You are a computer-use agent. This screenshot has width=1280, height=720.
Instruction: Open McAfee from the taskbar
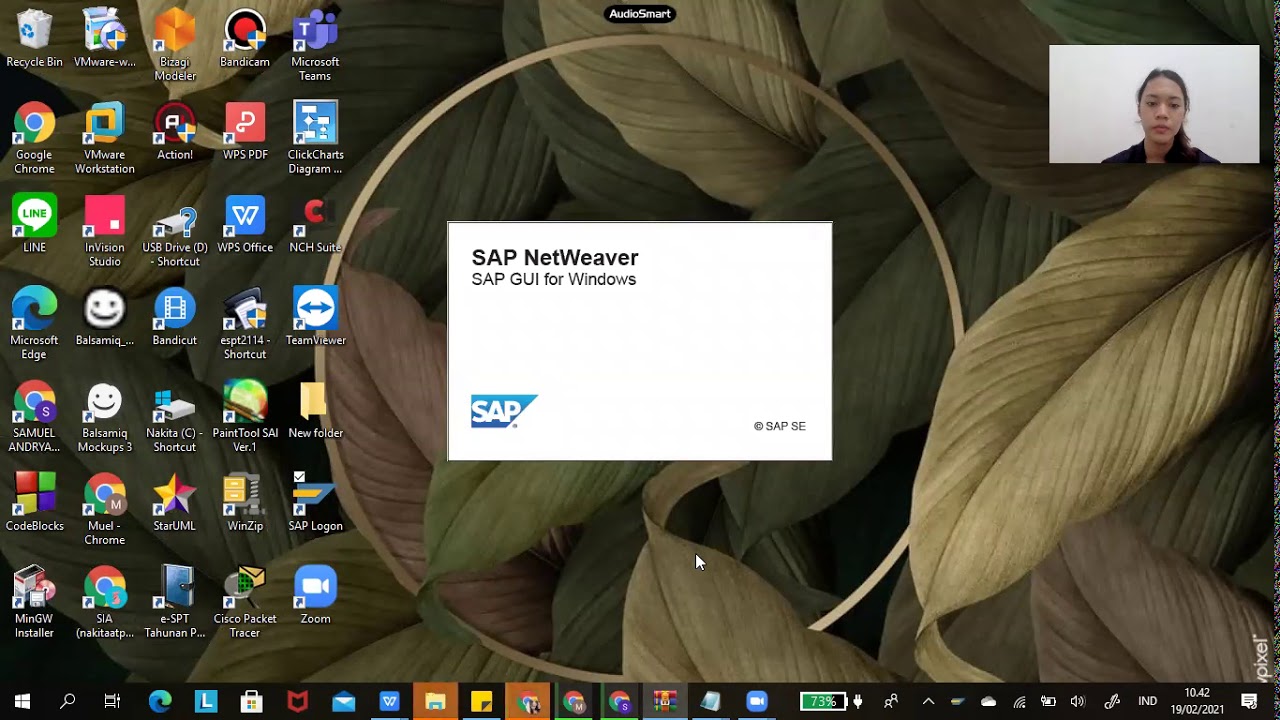(298, 702)
